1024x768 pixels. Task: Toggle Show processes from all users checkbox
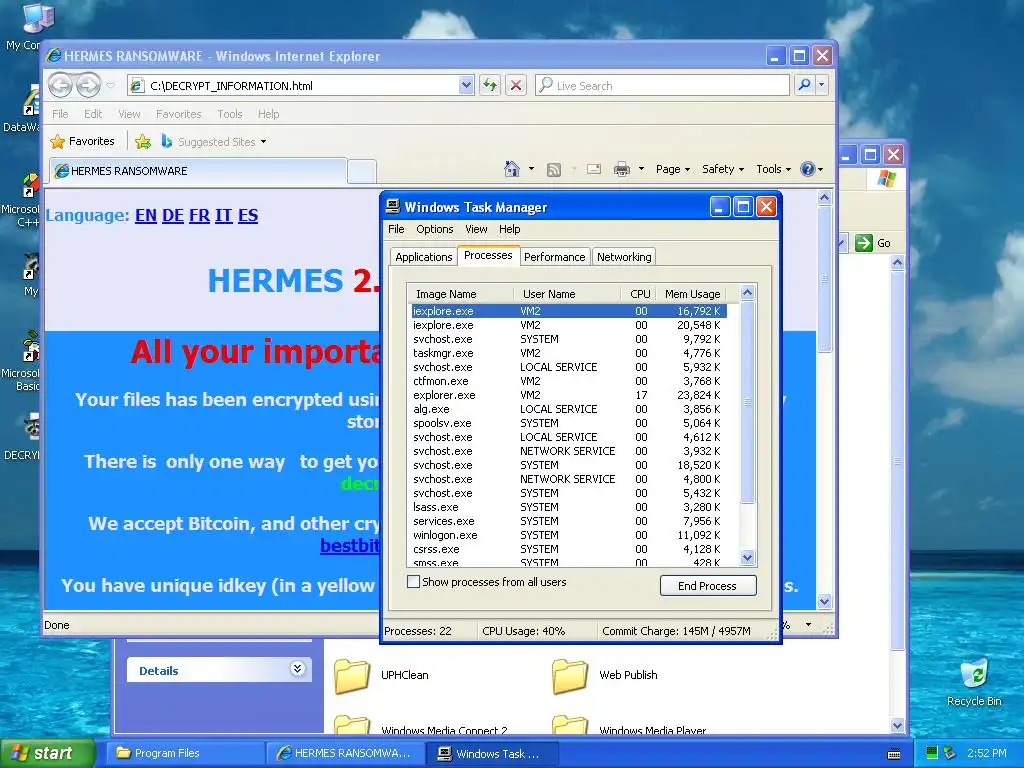click(413, 581)
